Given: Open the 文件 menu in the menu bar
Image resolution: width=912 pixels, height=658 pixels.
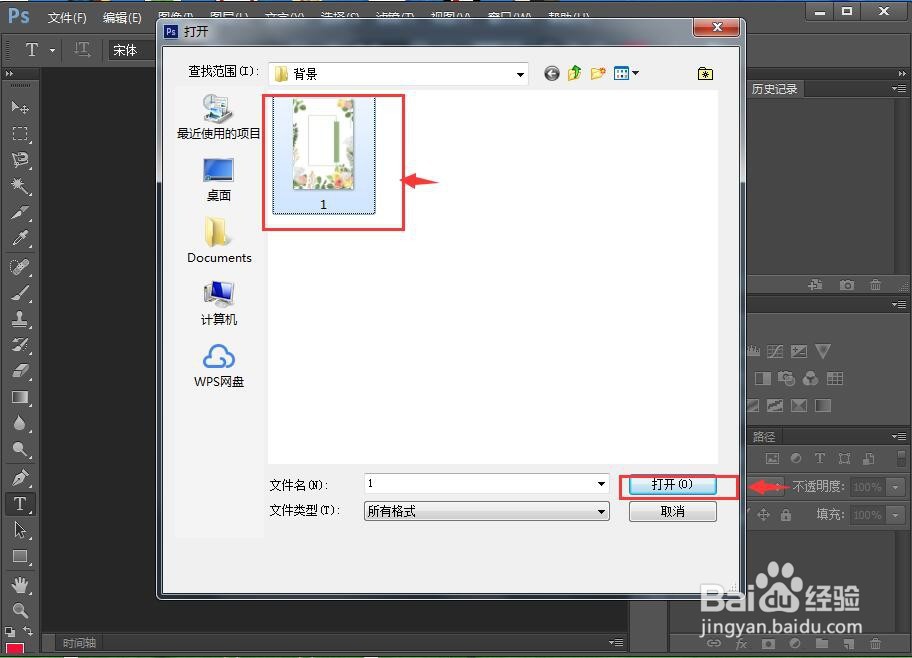Looking at the screenshot, I should click(68, 17).
